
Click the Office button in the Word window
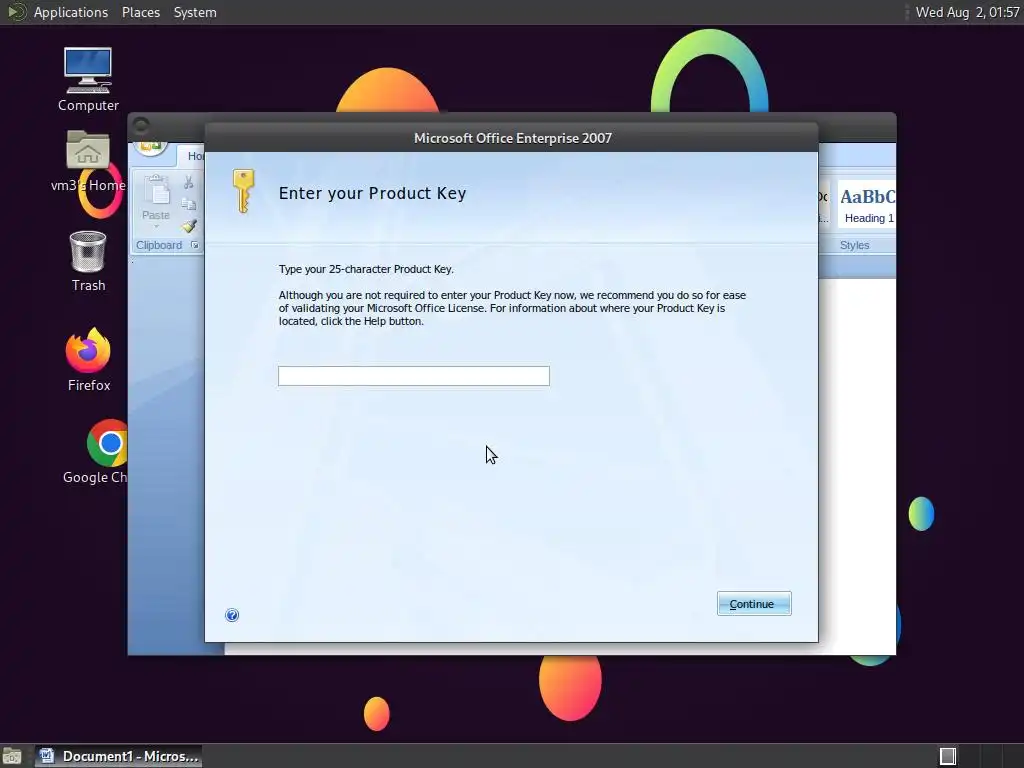tap(151, 147)
